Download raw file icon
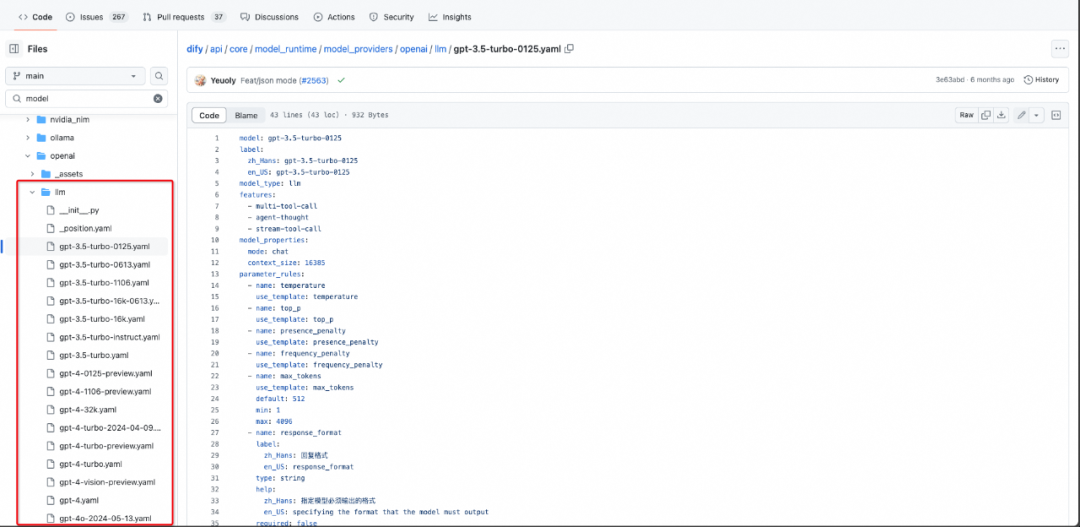This screenshot has width=1080, height=527. point(1001,115)
